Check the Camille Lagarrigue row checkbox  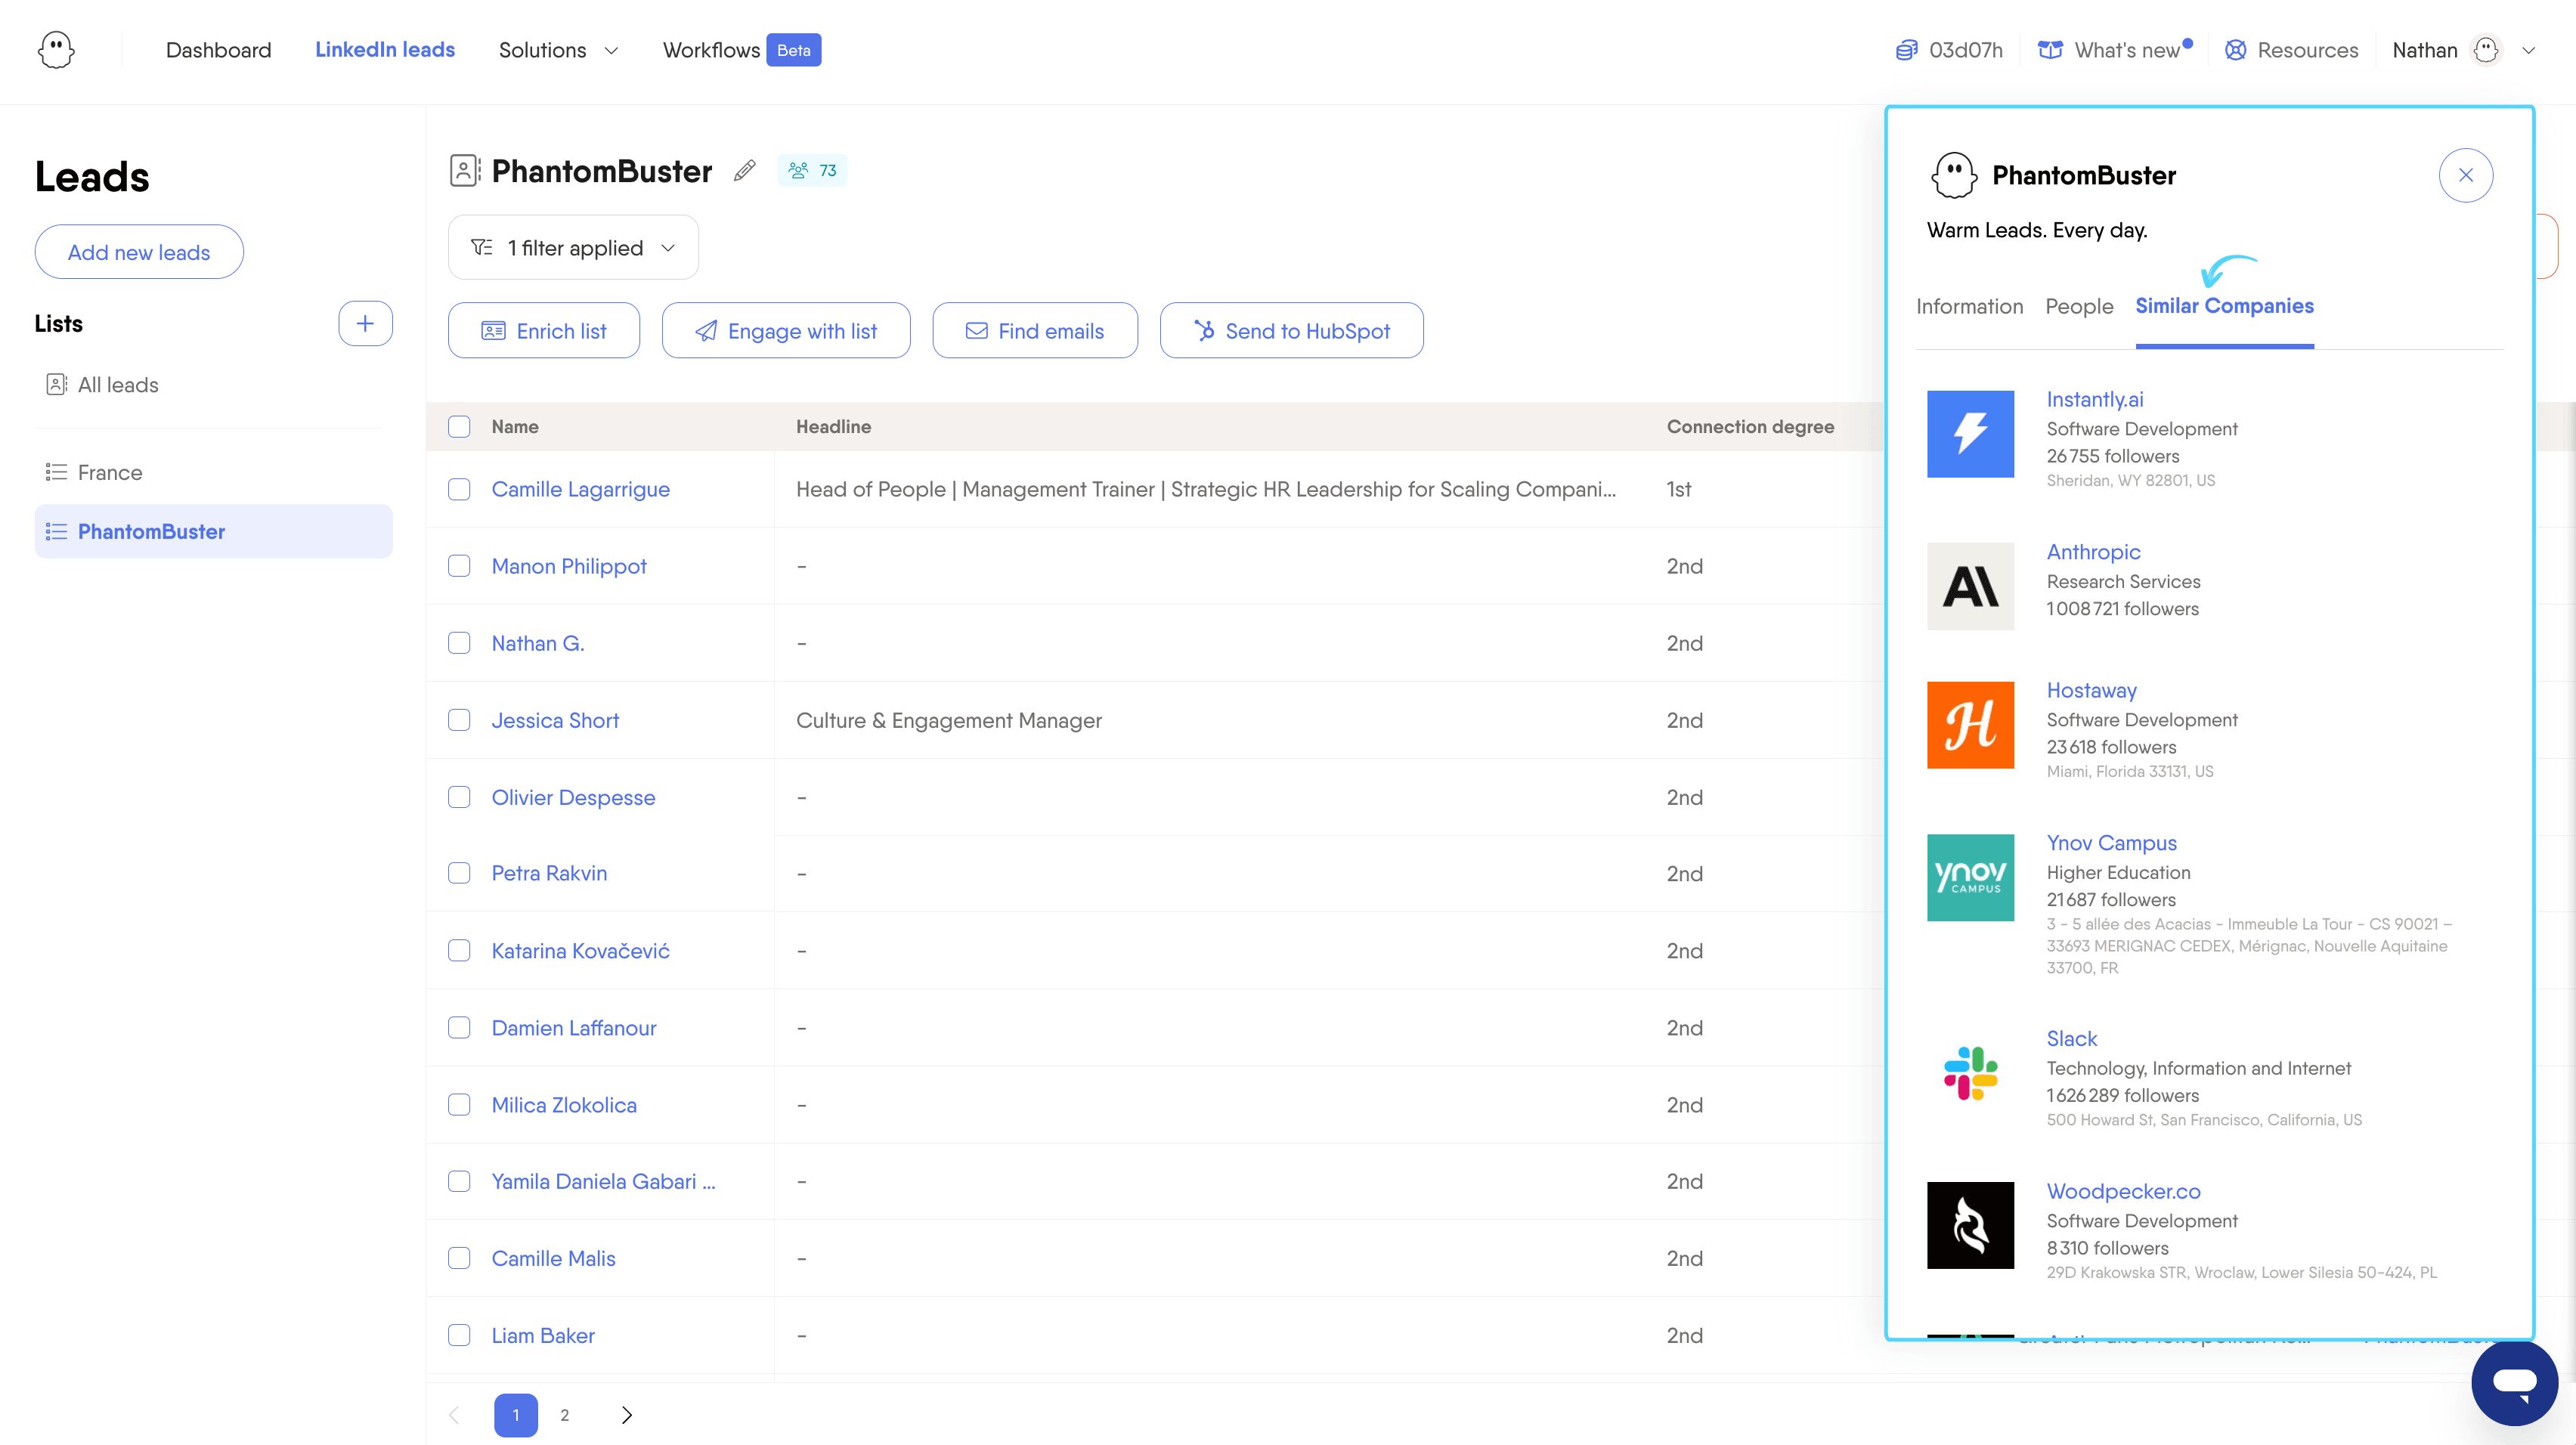click(x=459, y=489)
